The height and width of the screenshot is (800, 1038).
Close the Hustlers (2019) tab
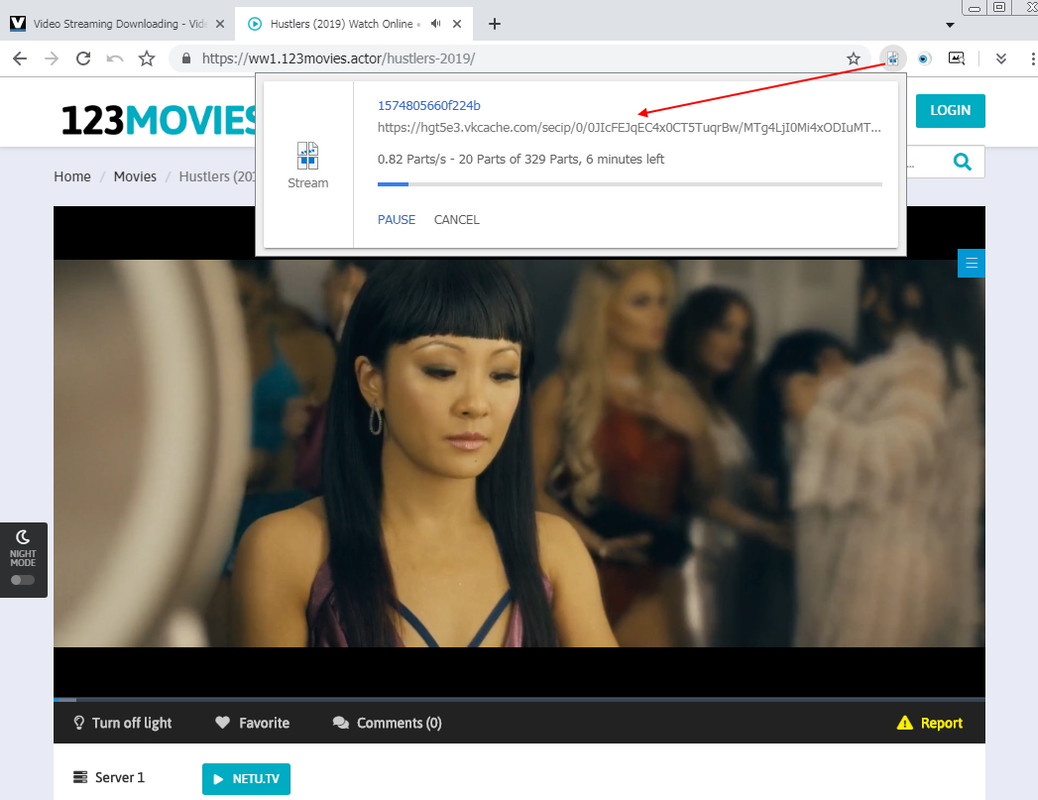[457, 24]
